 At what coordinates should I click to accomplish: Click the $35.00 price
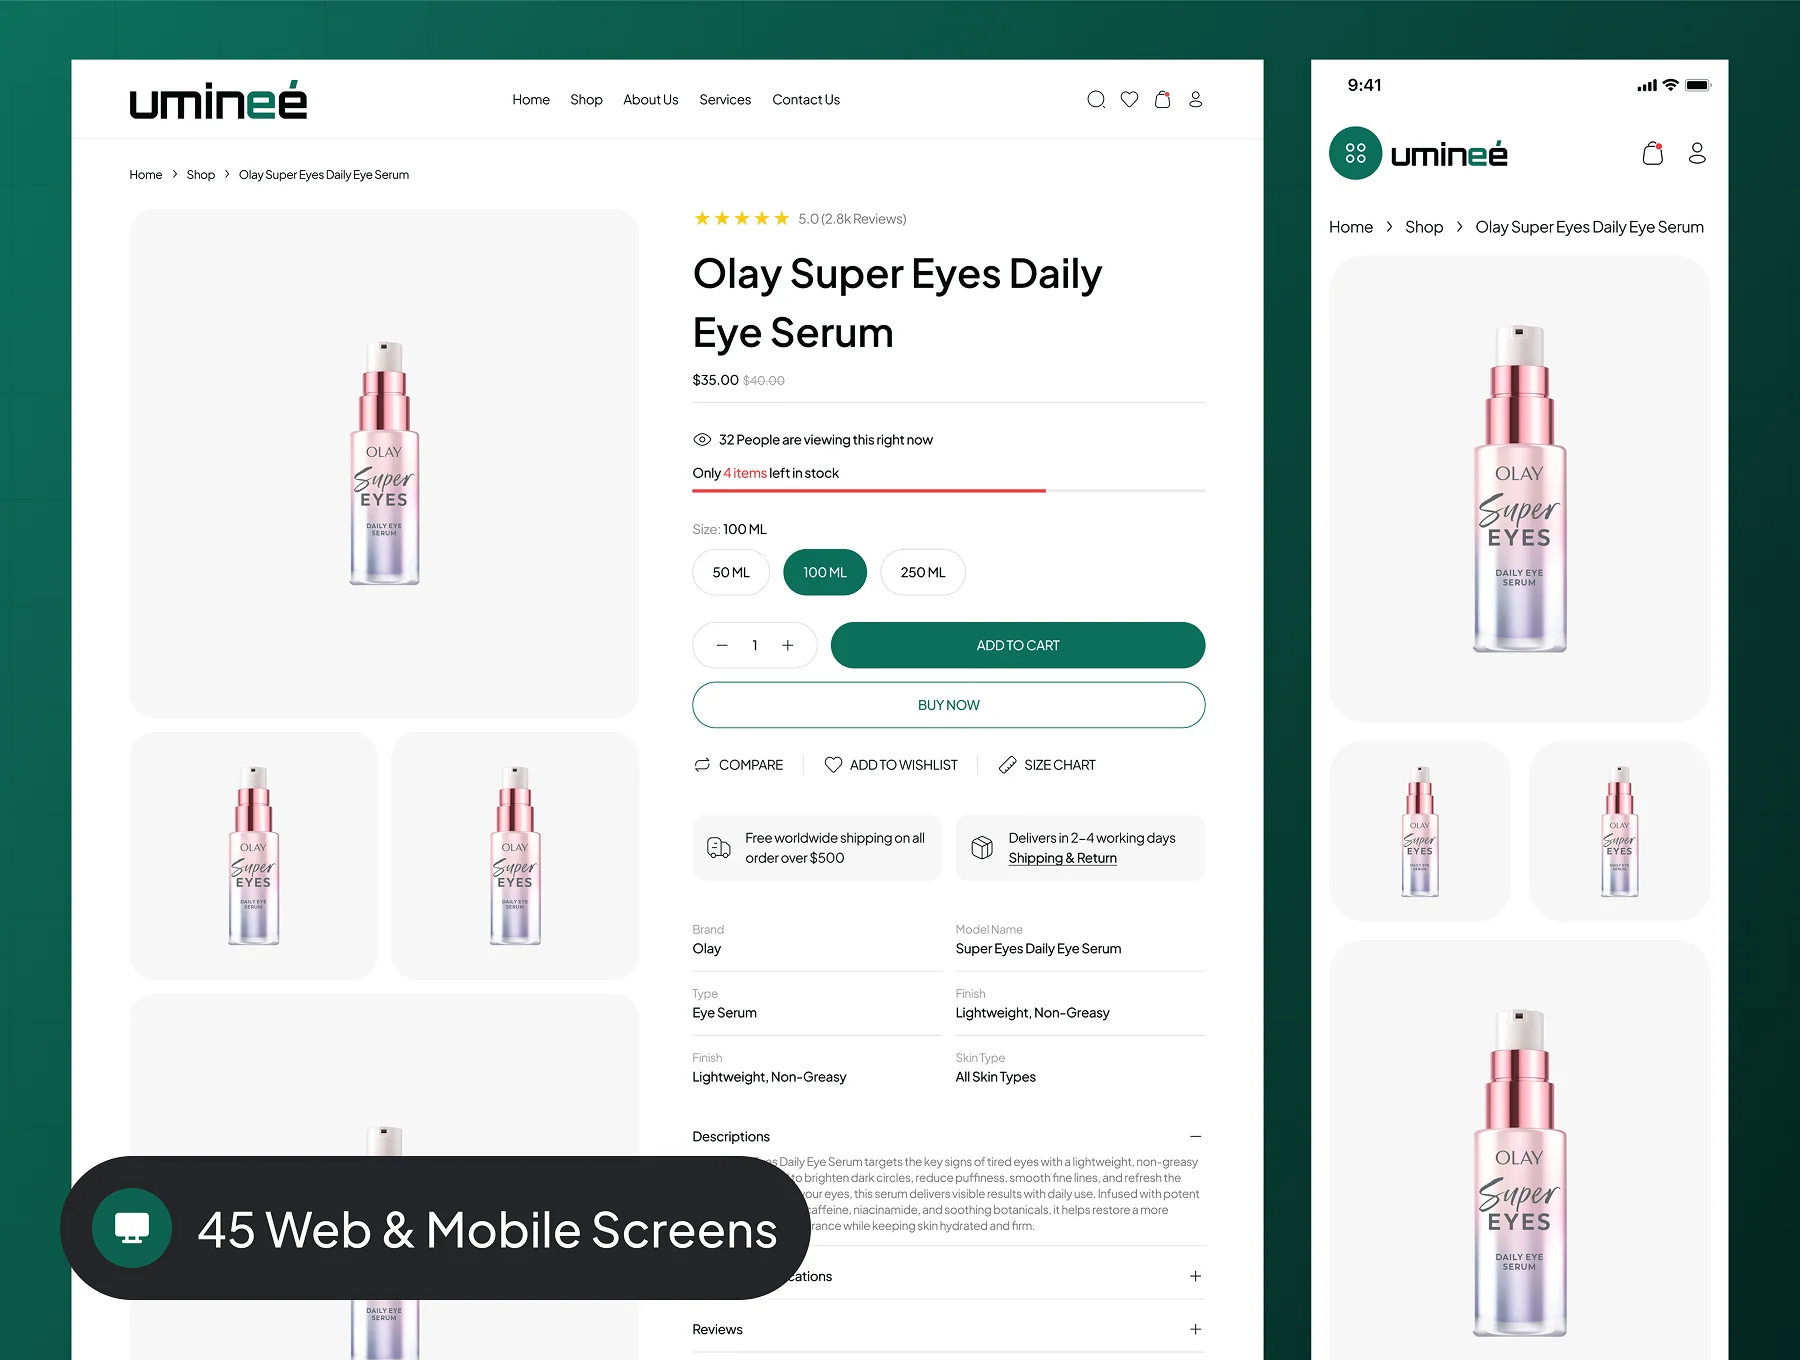click(715, 380)
